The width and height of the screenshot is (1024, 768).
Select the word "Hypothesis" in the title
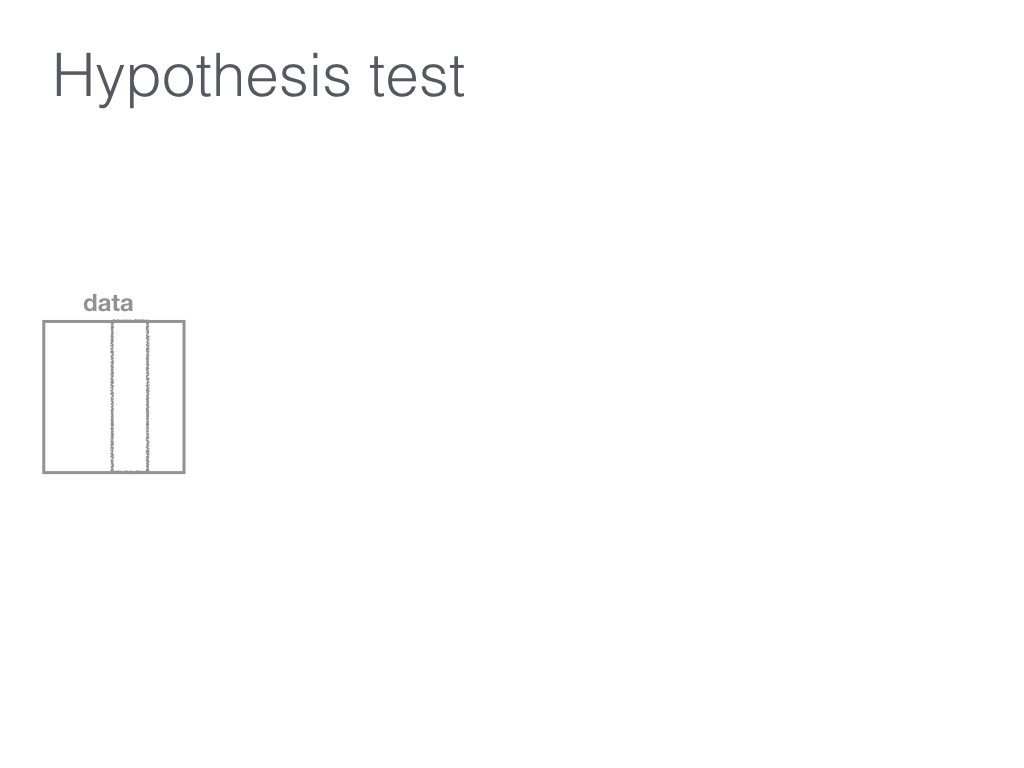click(202, 77)
